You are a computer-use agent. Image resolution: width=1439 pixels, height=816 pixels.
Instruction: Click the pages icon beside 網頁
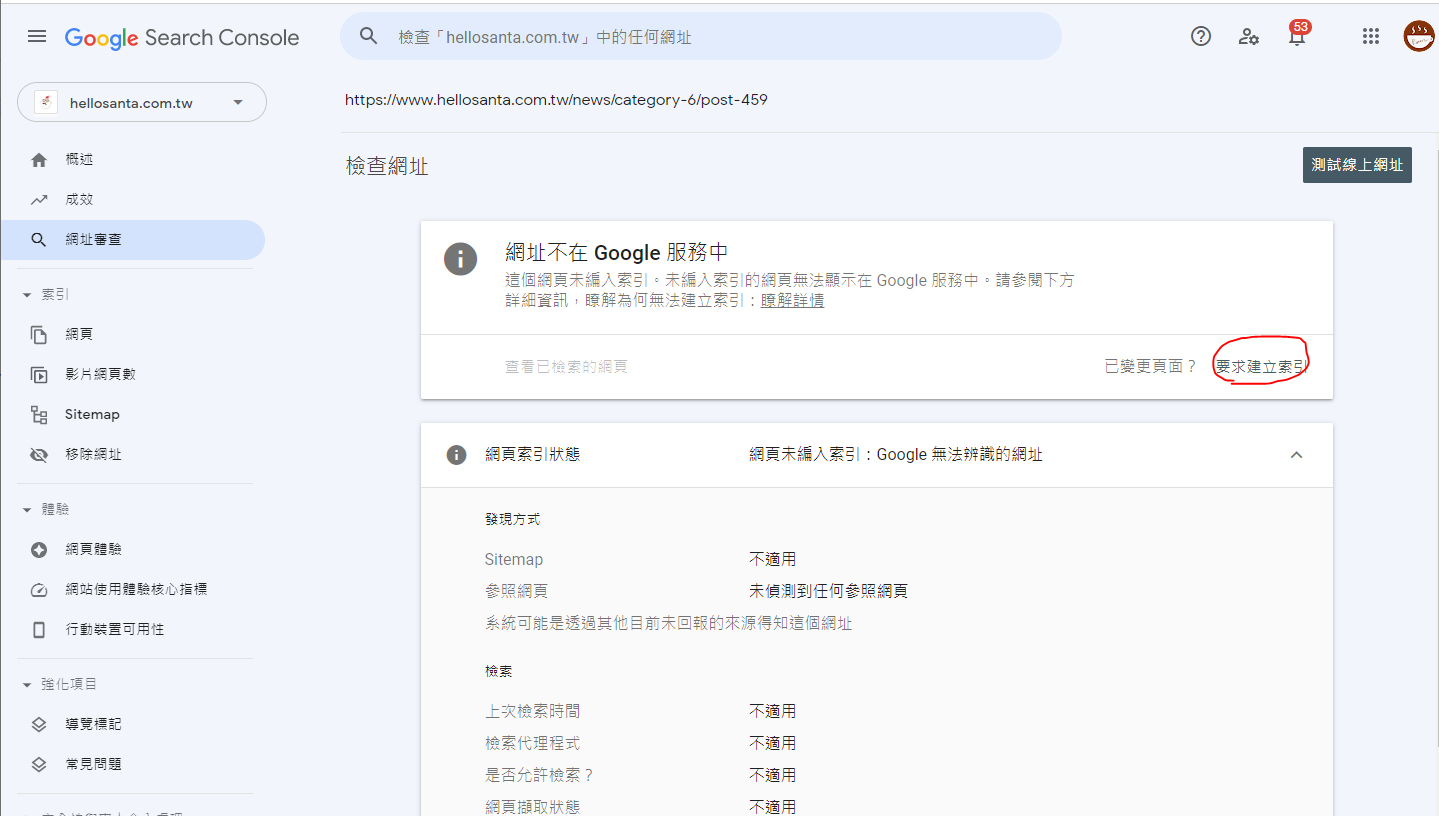39,335
